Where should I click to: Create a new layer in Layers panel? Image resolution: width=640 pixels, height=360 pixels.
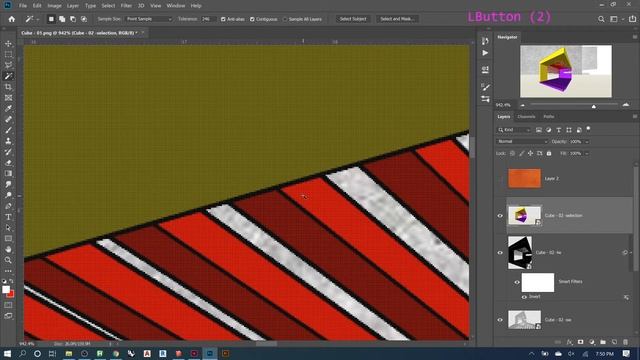coord(614,342)
